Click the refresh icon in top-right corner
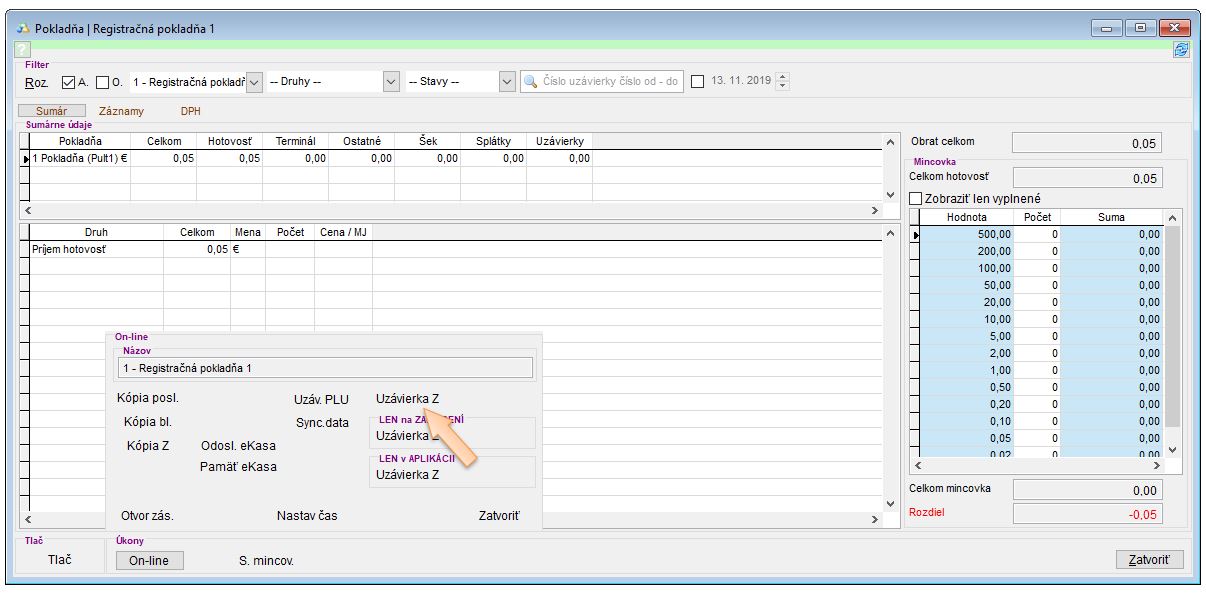The image size is (1206, 595). pyautogui.click(x=1181, y=50)
